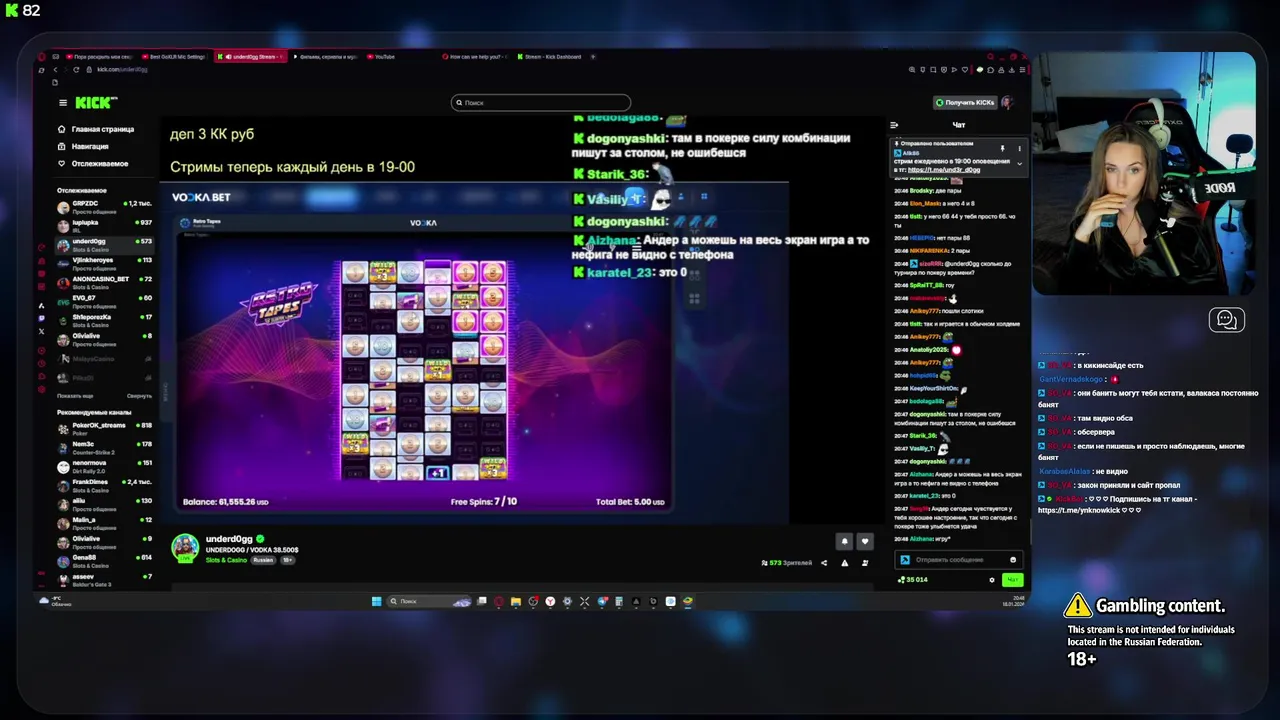Switch to the YouTube browser tab
The image size is (1280, 720).
[x=400, y=57]
